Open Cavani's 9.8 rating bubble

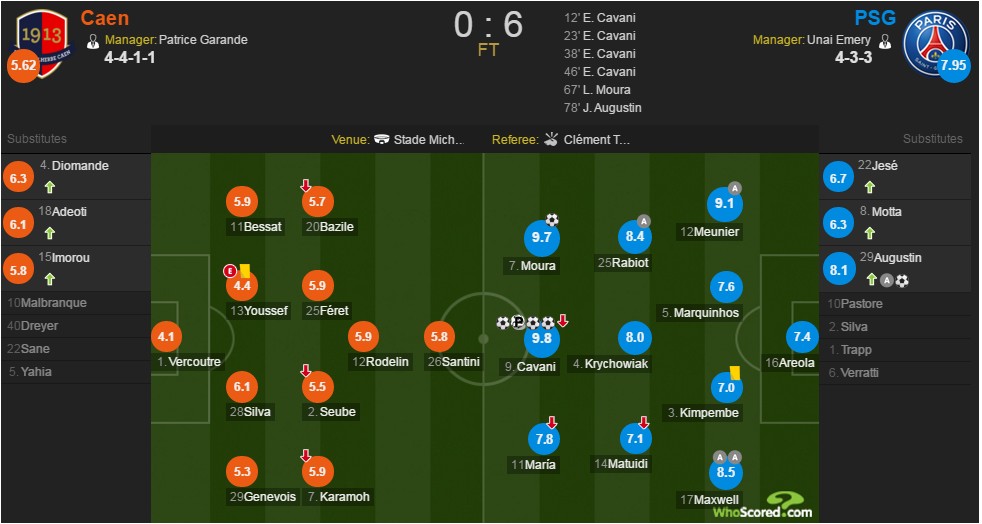pos(542,338)
